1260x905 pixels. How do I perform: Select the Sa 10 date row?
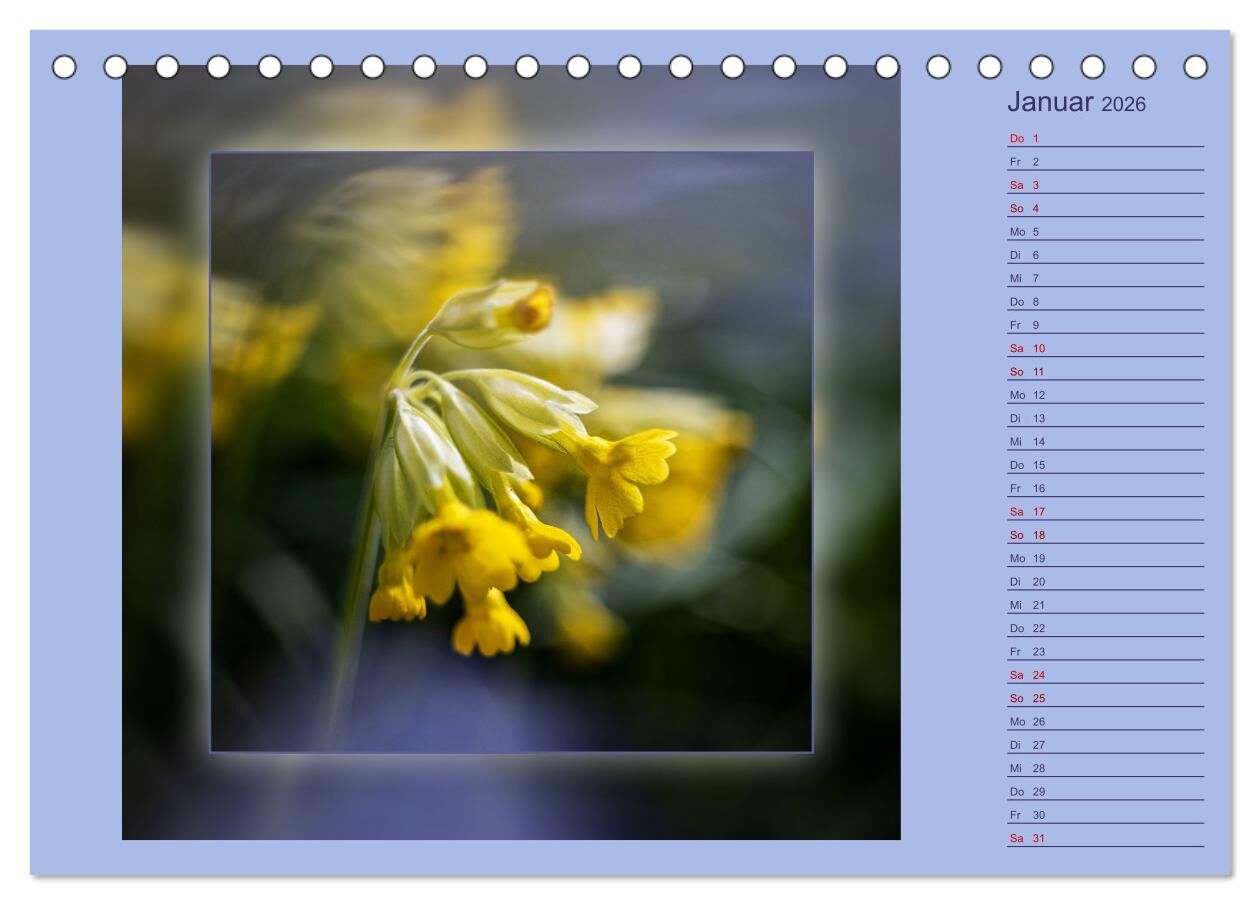pyautogui.click(x=1104, y=349)
